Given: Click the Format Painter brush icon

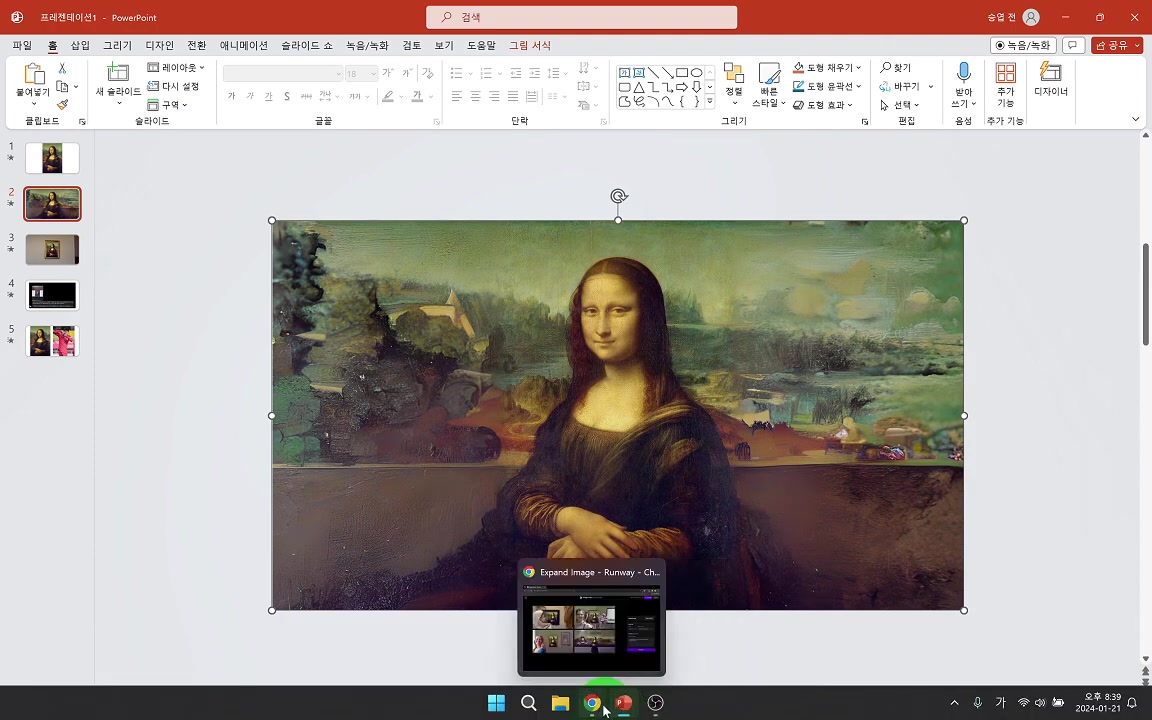Looking at the screenshot, I should (62, 104).
